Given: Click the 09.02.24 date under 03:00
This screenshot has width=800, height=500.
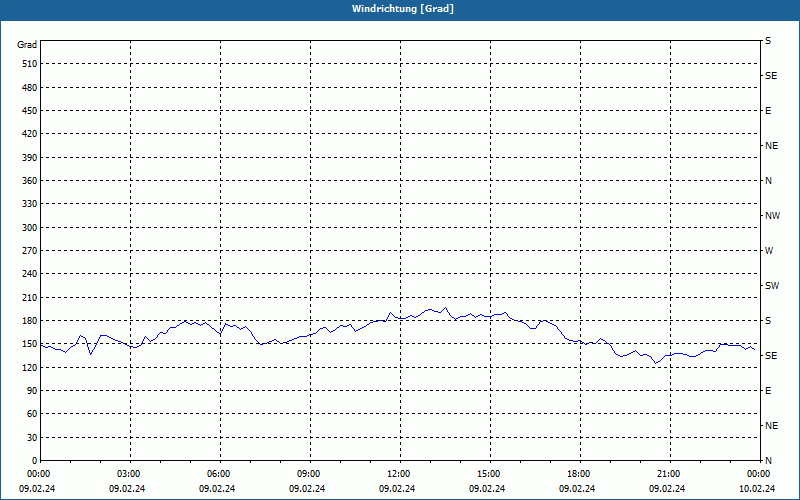Looking at the screenshot, I should 127,489.
